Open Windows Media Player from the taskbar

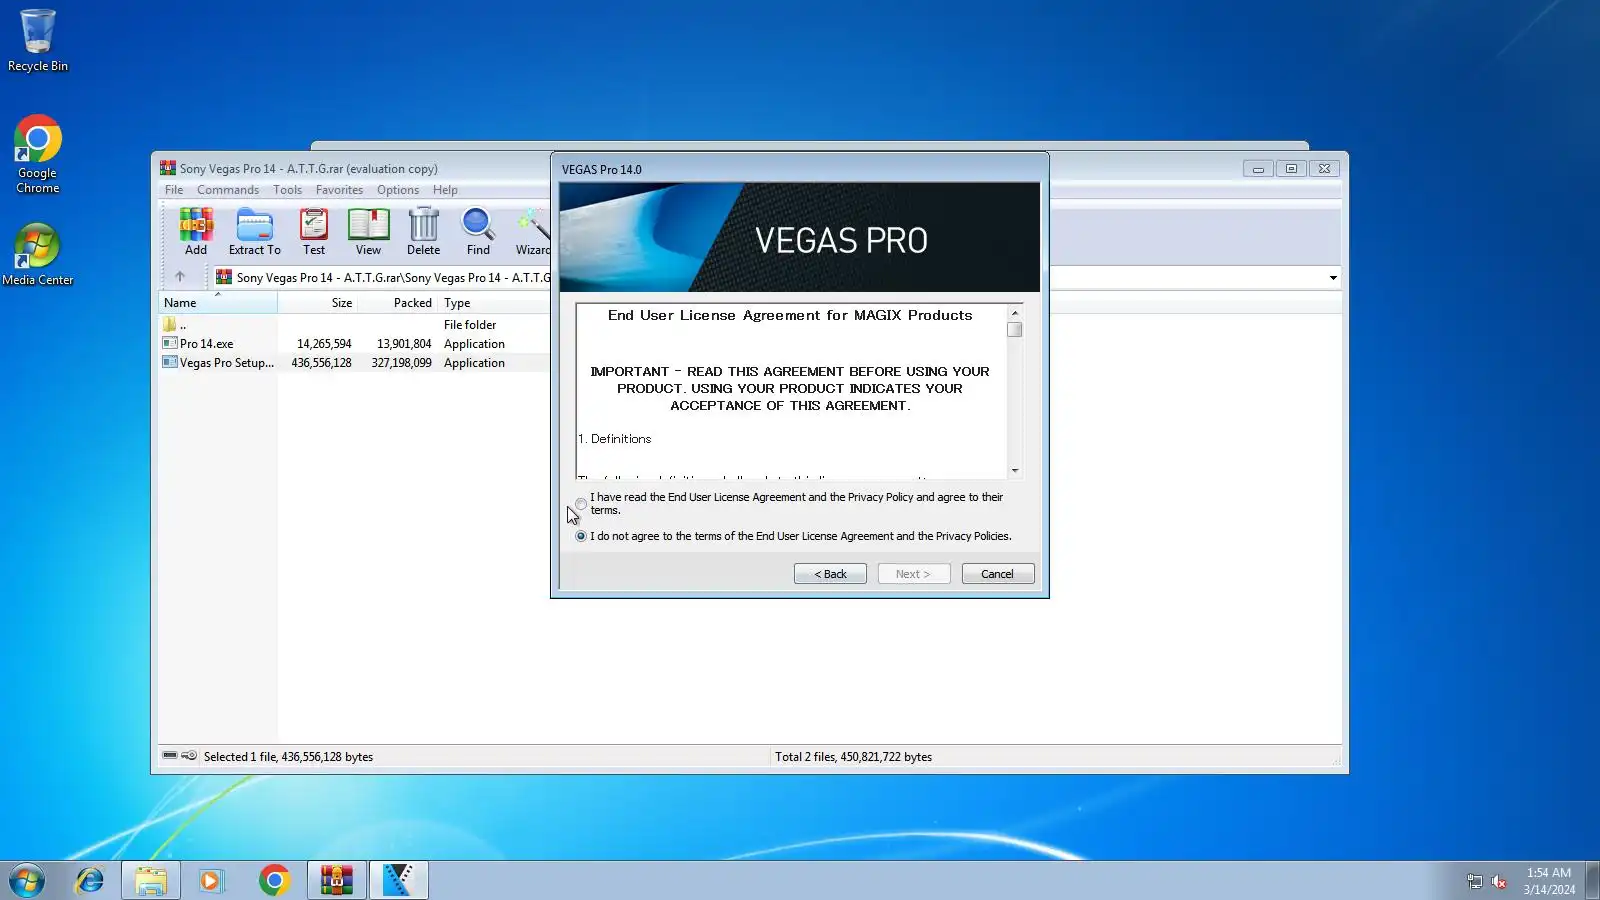pyautogui.click(x=211, y=880)
